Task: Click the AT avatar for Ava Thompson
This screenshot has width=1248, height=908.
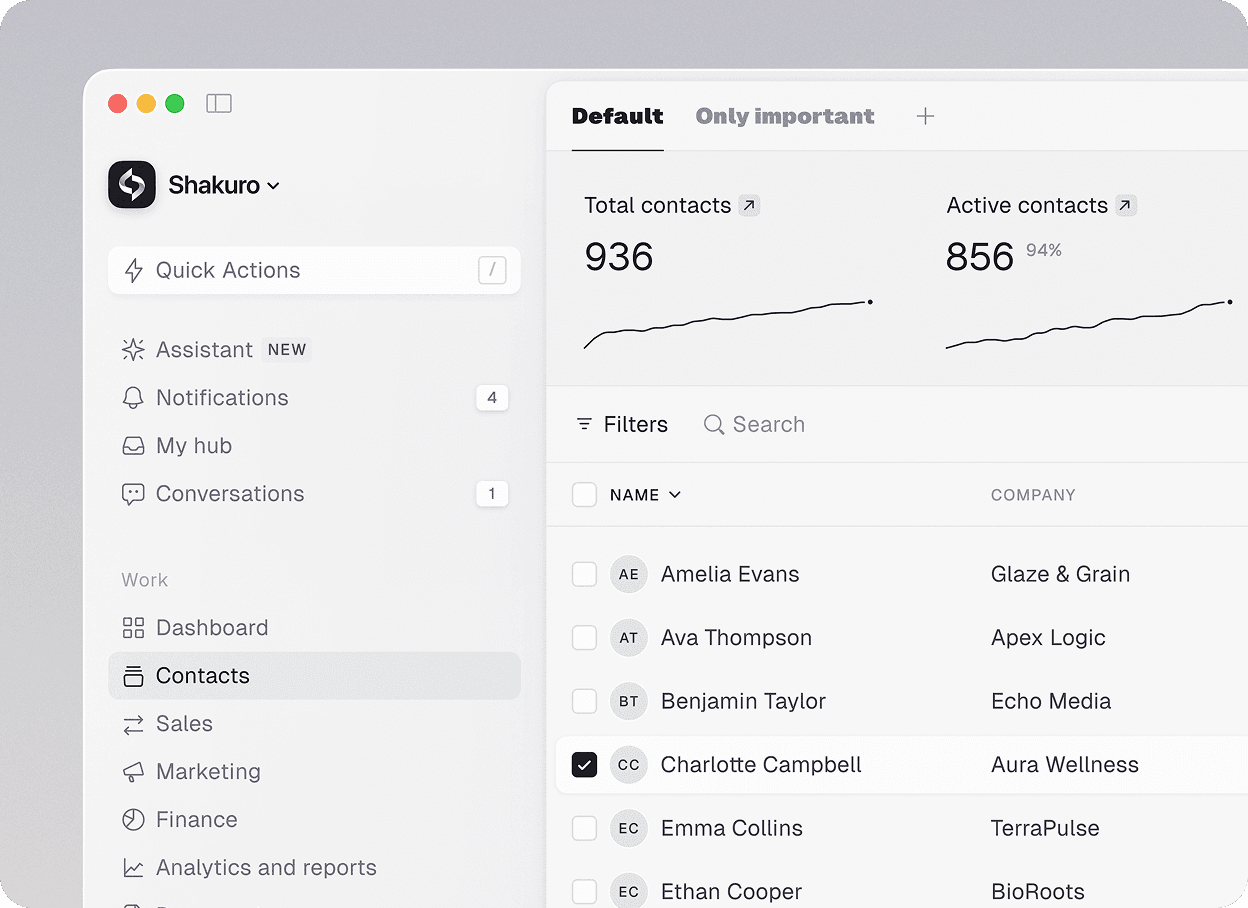Action: click(629, 638)
